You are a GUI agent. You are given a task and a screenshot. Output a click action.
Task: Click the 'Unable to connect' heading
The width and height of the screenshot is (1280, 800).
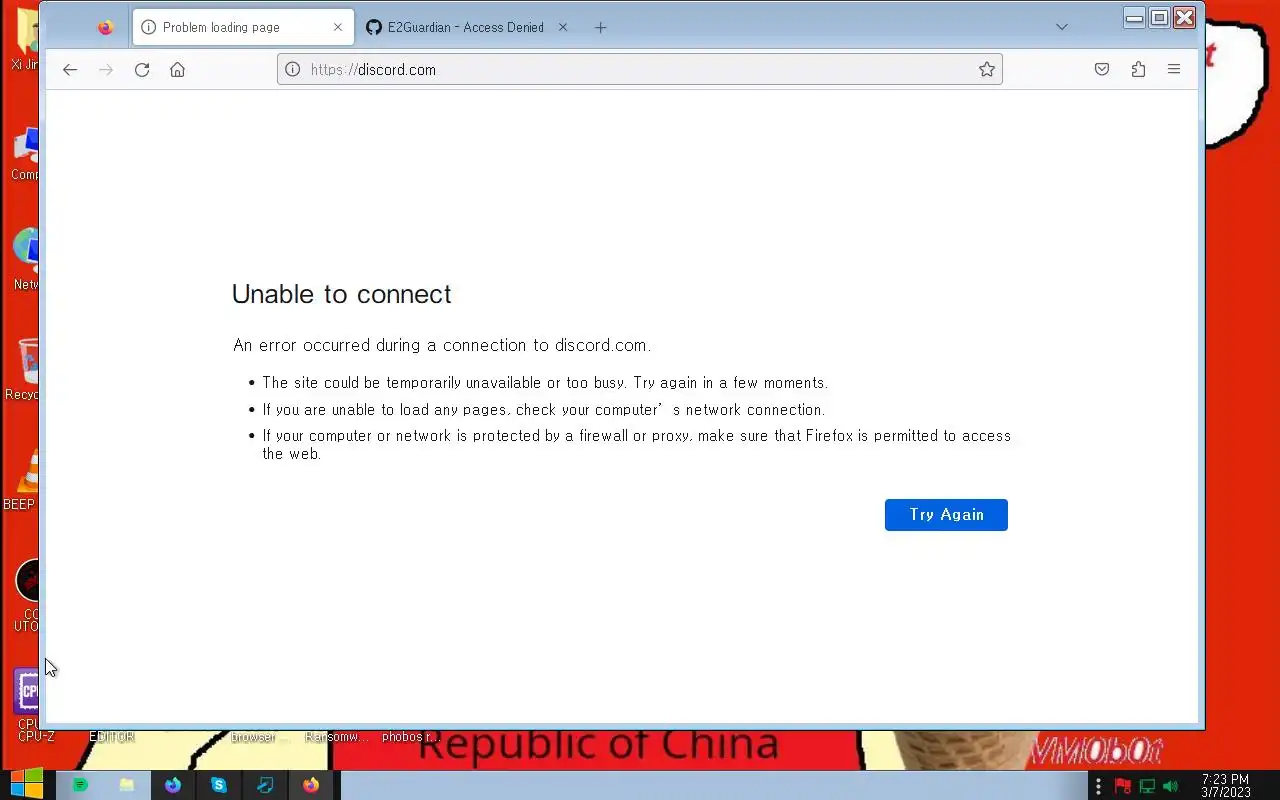coord(341,294)
